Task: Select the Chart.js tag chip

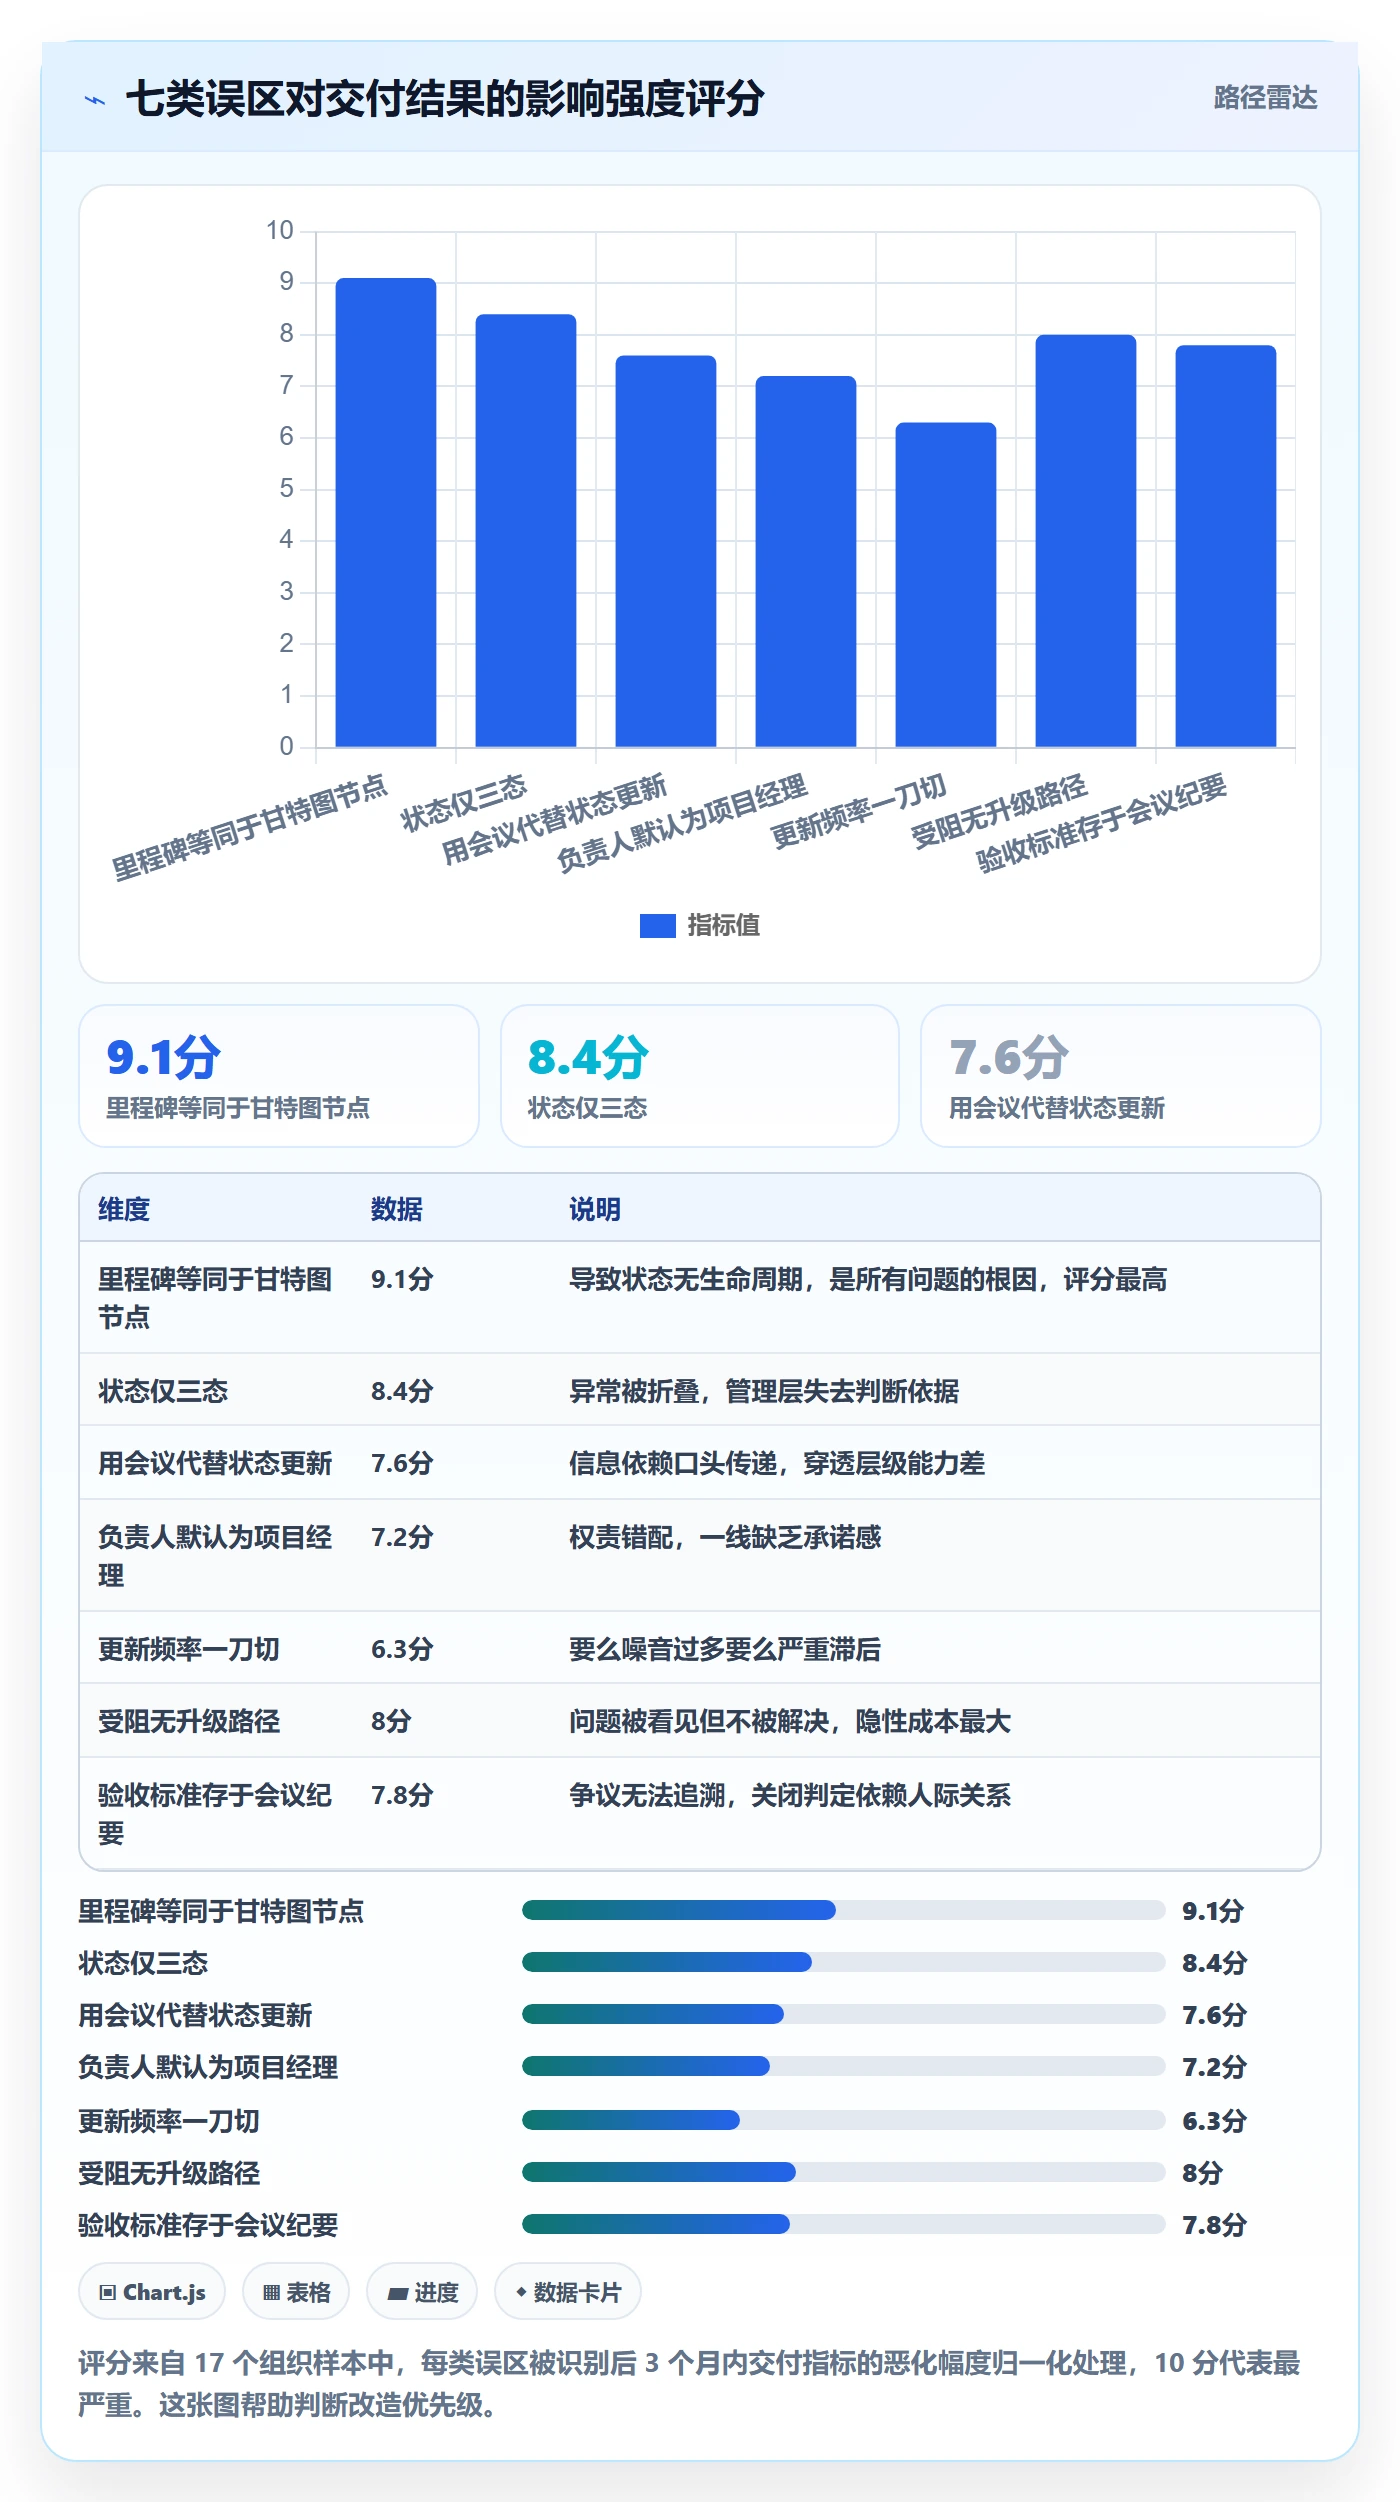Action: point(152,2291)
